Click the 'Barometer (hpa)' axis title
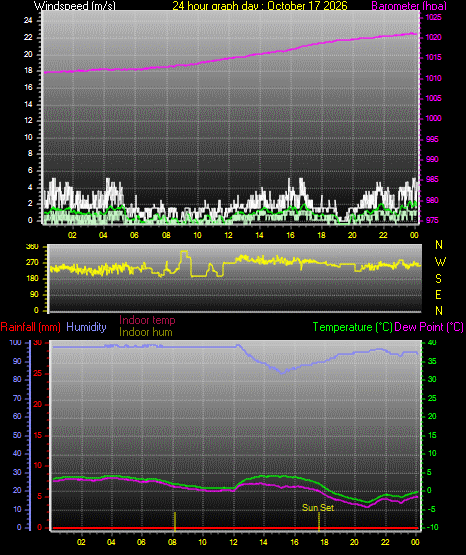466x555 pixels. pos(409,6)
